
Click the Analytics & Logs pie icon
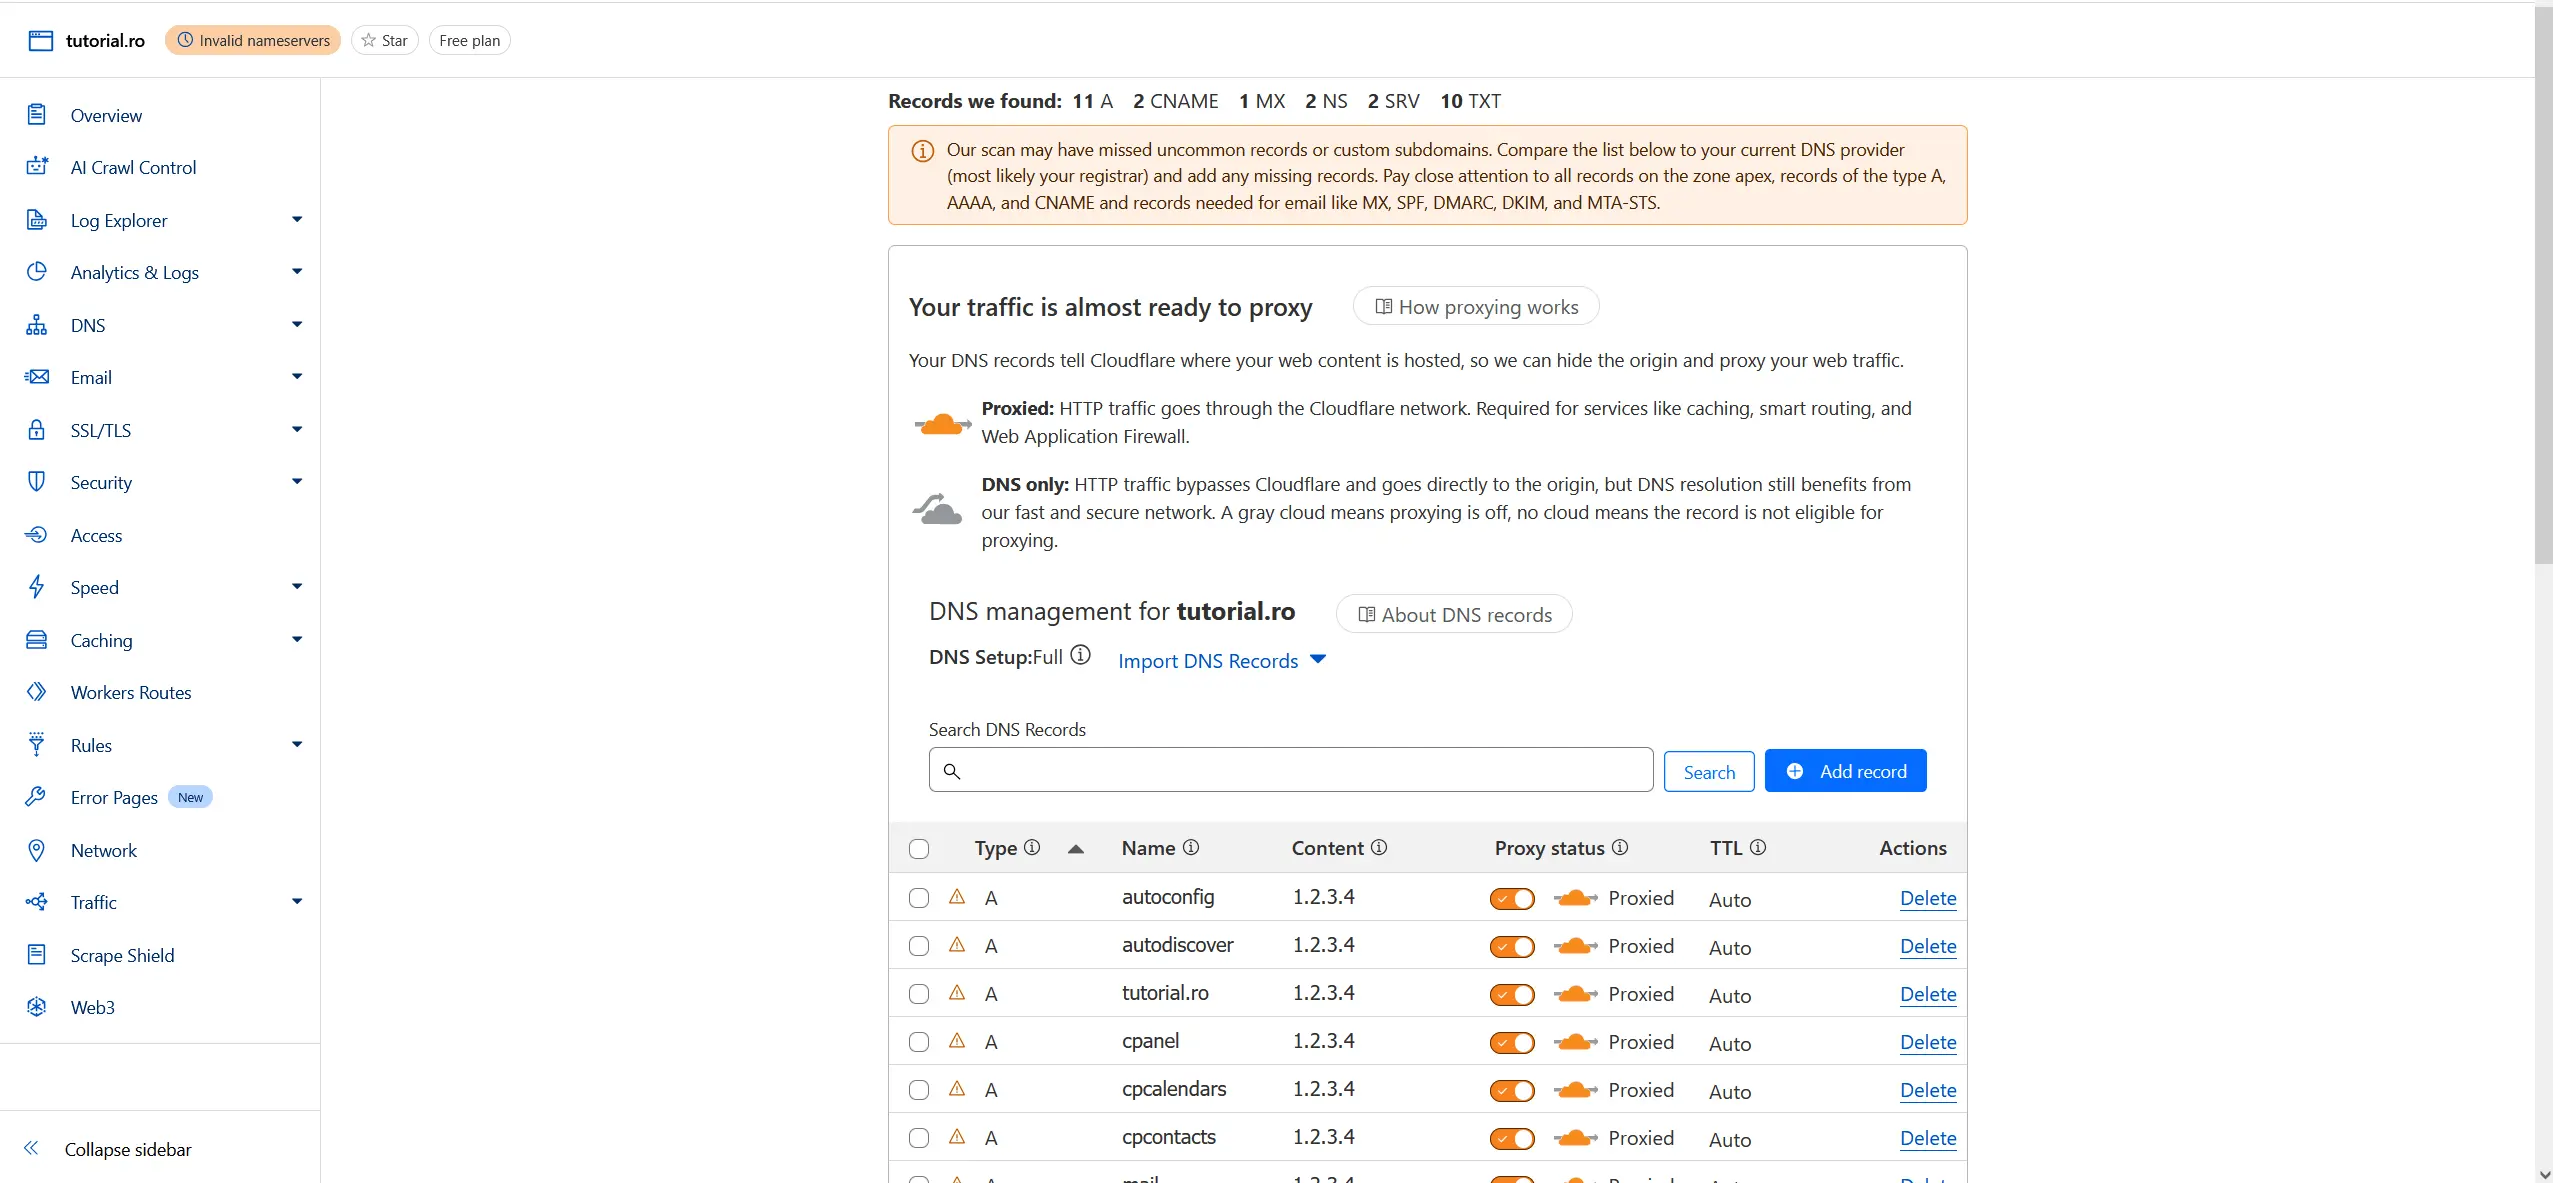(x=37, y=272)
